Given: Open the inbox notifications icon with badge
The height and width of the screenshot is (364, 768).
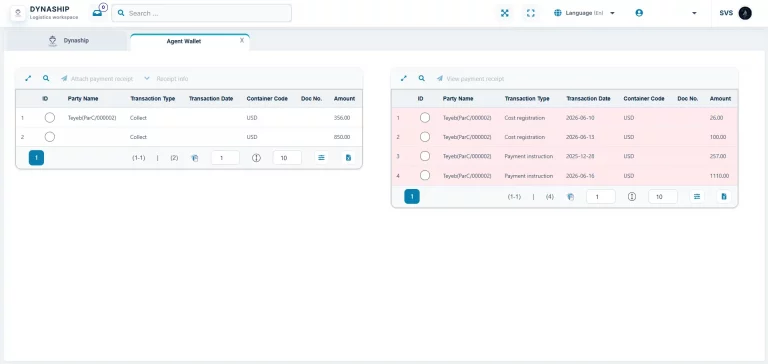Looking at the screenshot, I should click(98, 13).
